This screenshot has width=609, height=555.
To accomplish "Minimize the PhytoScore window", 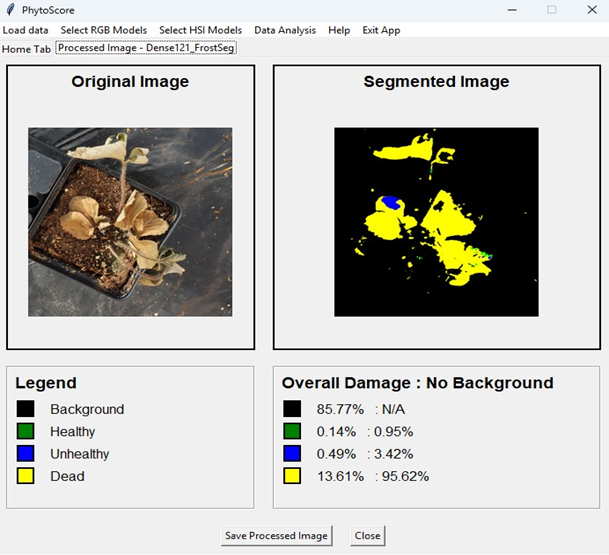I will pyautogui.click(x=512, y=10).
